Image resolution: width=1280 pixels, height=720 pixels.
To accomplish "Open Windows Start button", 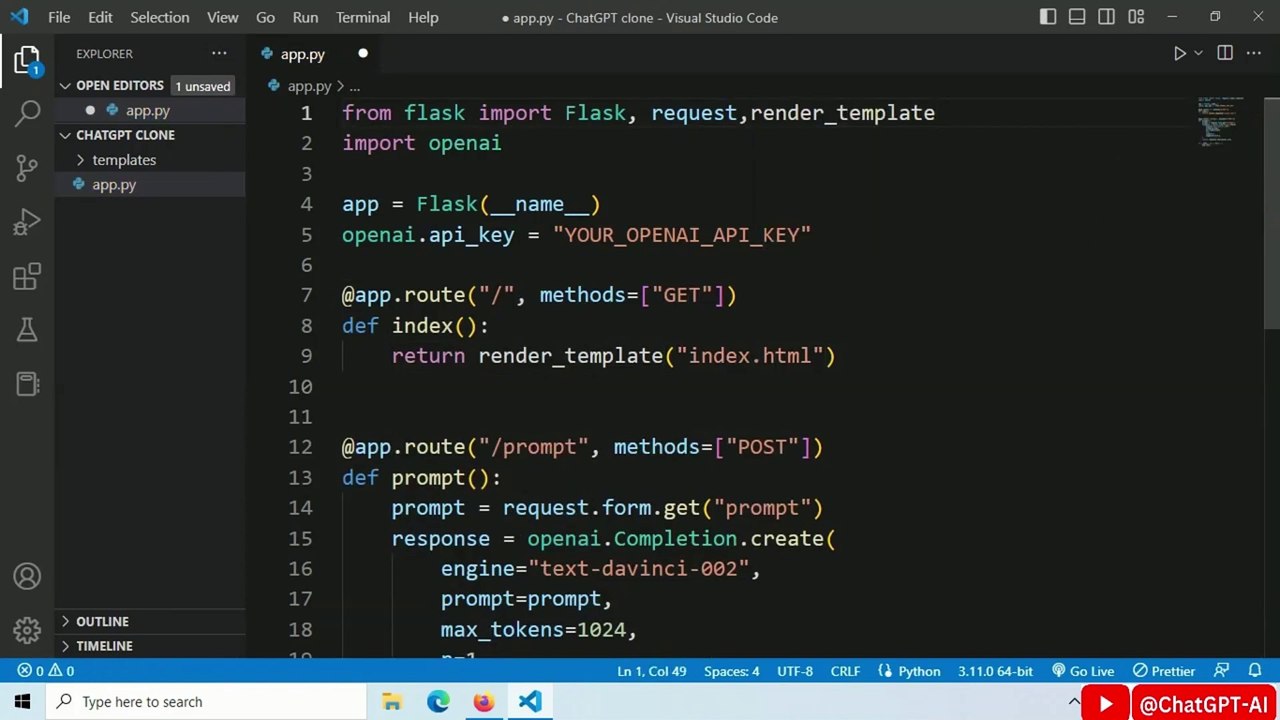I will (x=22, y=702).
